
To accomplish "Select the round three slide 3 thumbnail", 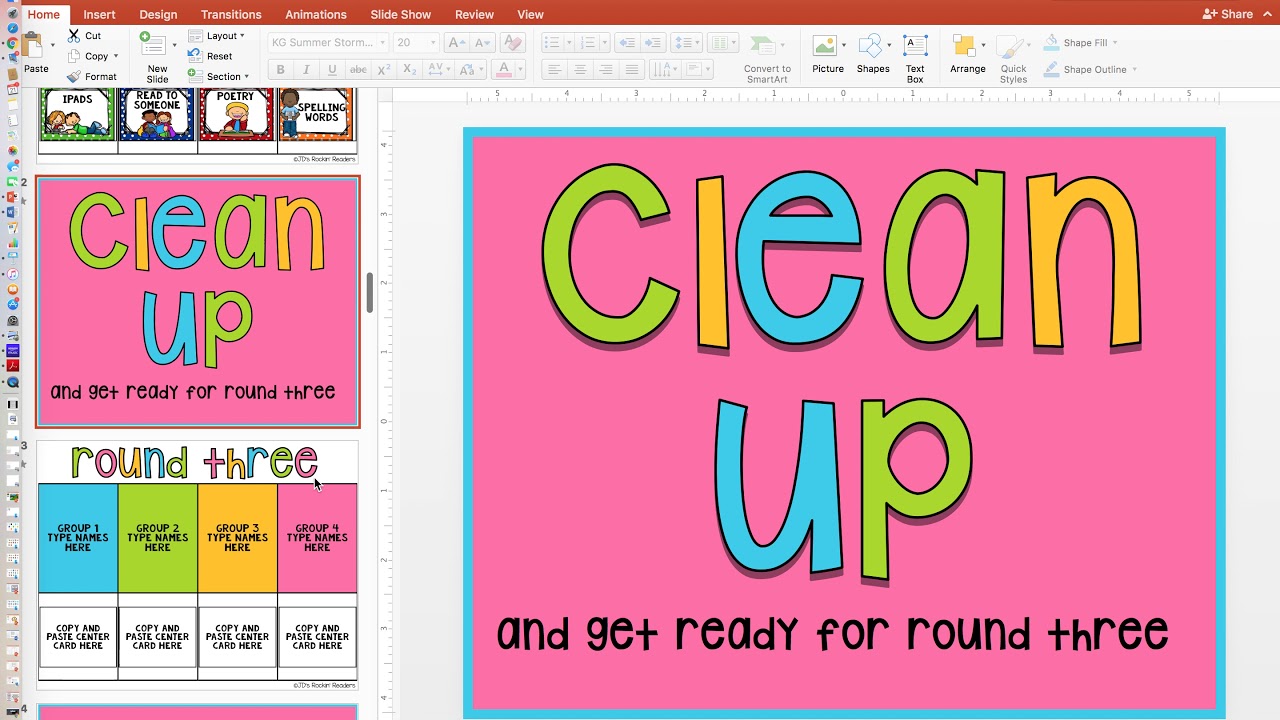I will (198, 564).
